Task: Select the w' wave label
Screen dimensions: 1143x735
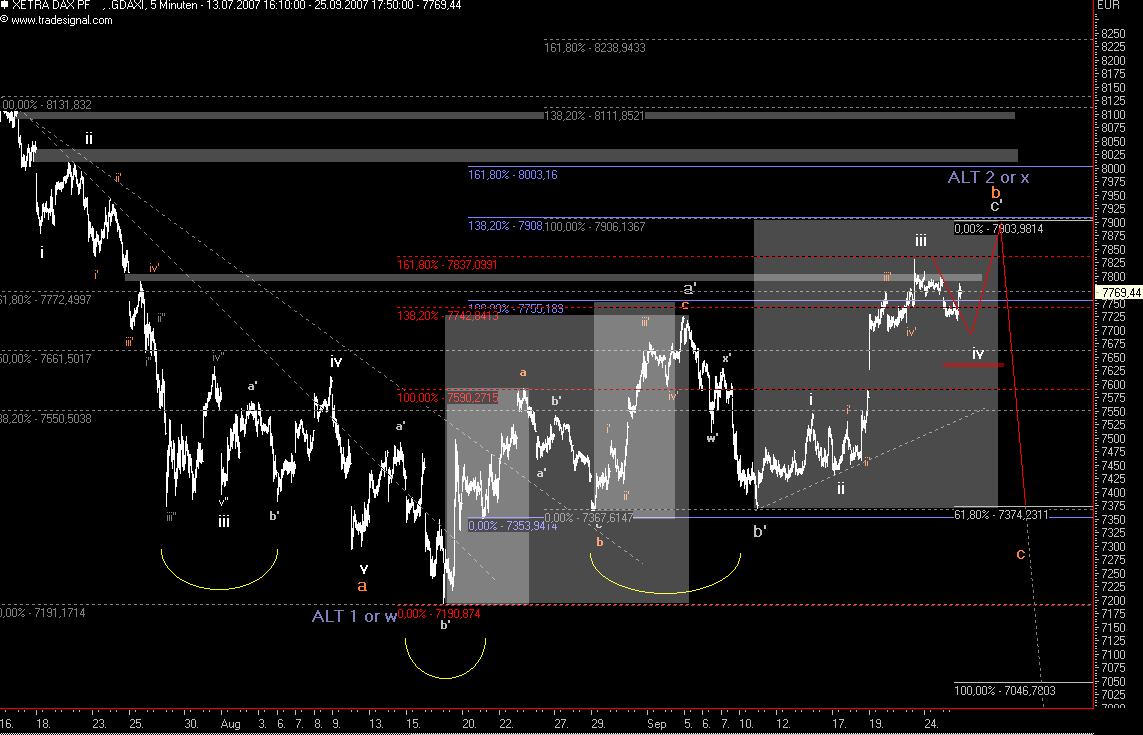Action: tap(712, 438)
